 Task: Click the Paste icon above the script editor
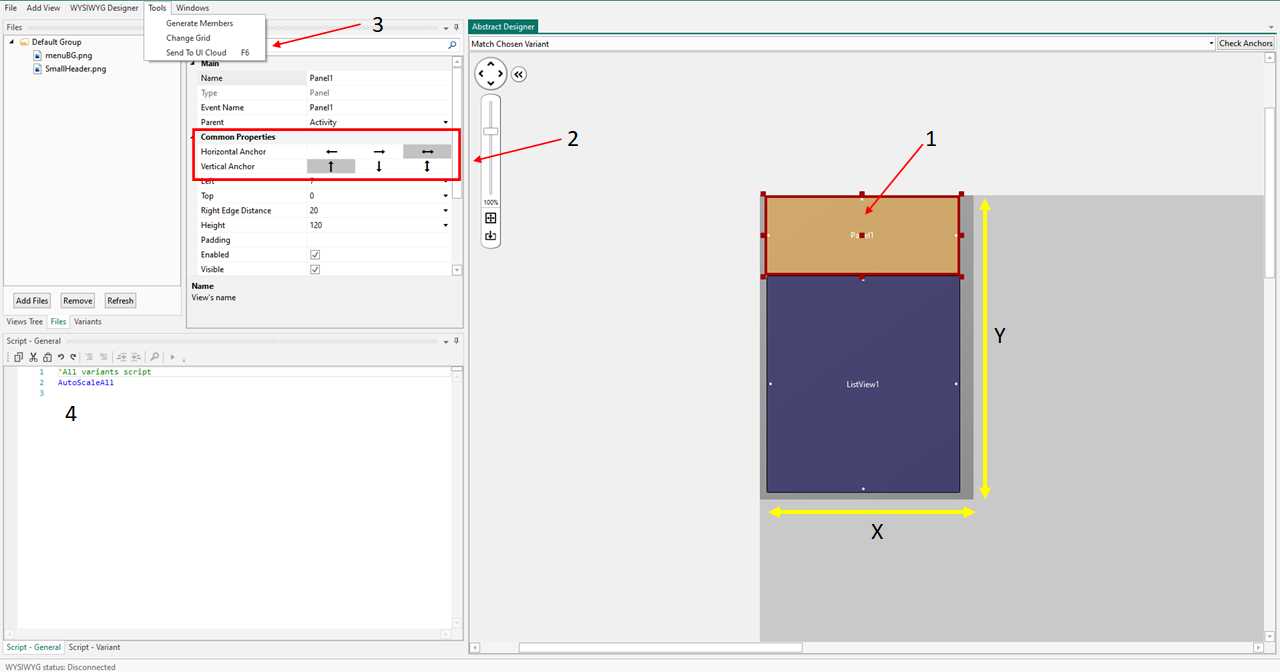pos(47,357)
